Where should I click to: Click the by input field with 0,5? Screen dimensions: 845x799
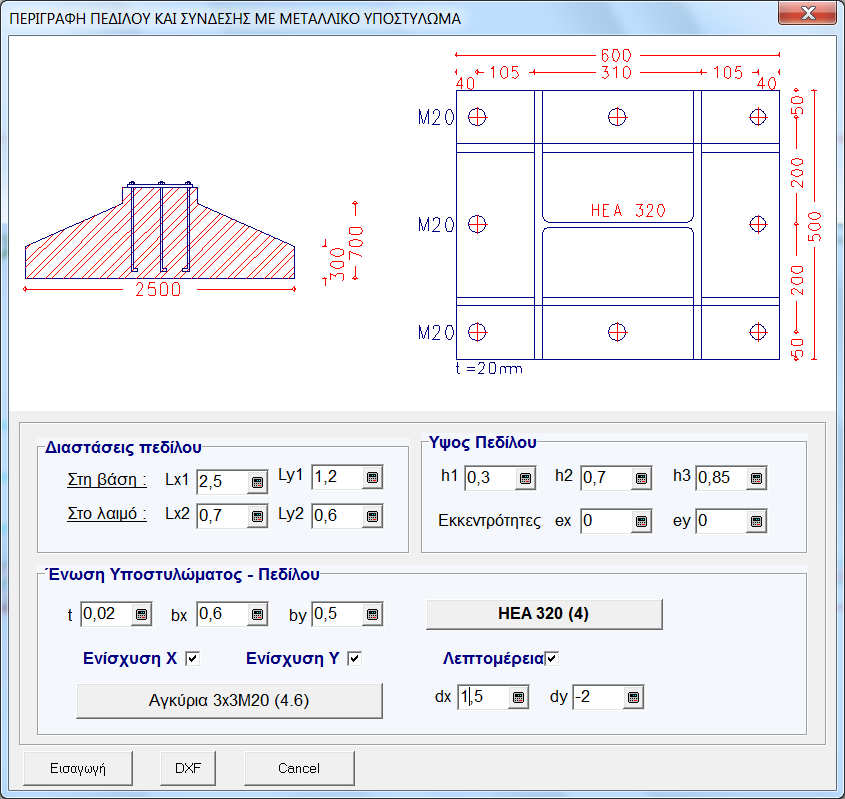click(x=337, y=615)
